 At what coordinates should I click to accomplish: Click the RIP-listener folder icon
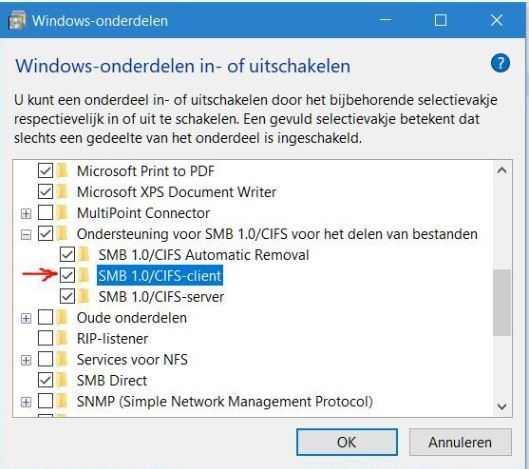point(62,338)
